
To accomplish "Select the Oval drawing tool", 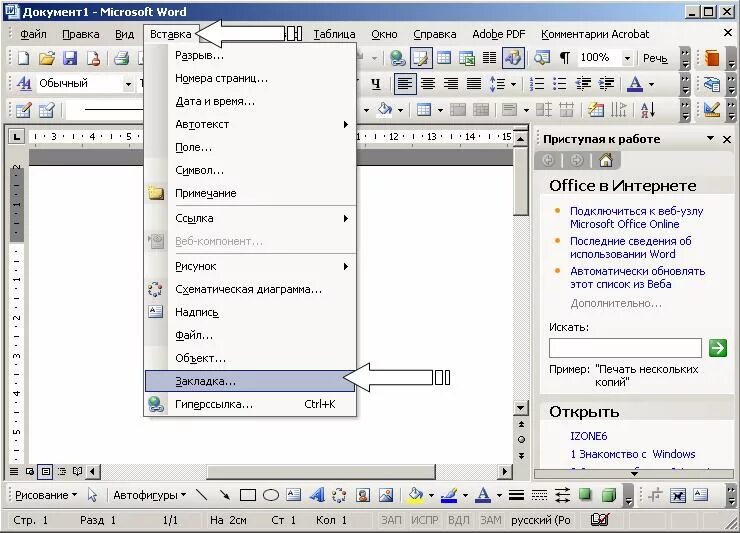I will pyautogui.click(x=270, y=495).
